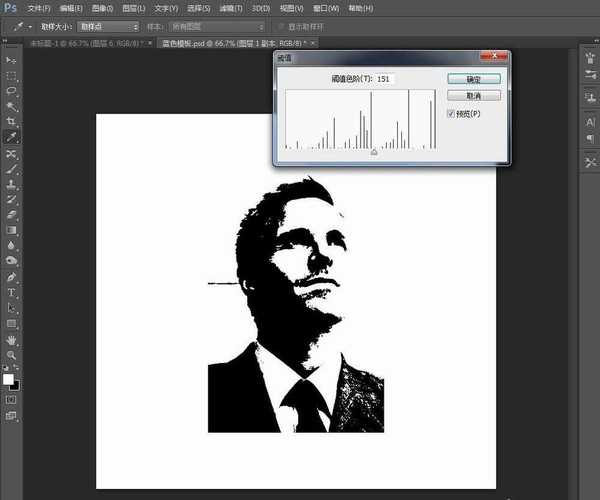Enable the 显示取样环 checkbox
600x500 pixels.
coord(280,26)
